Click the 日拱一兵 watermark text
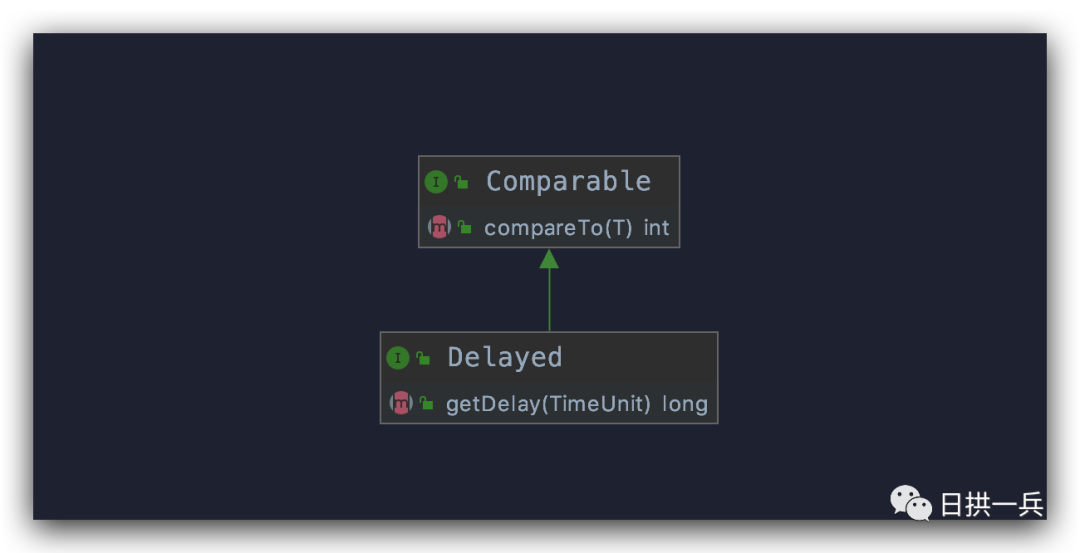The height and width of the screenshot is (553, 1080). 991,504
